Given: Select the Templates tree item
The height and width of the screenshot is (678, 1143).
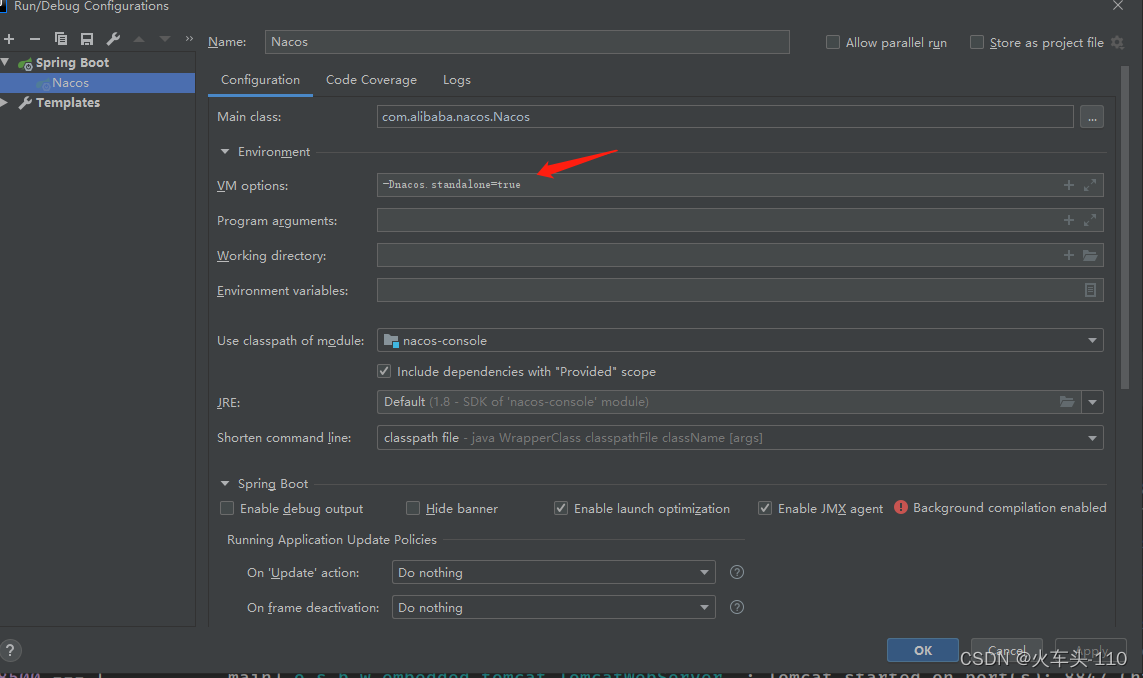Looking at the screenshot, I should pos(68,103).
